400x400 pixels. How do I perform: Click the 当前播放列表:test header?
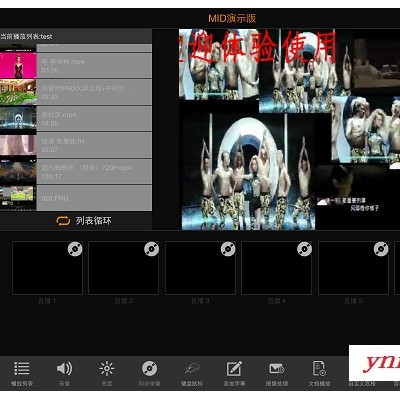coord(26,36)
